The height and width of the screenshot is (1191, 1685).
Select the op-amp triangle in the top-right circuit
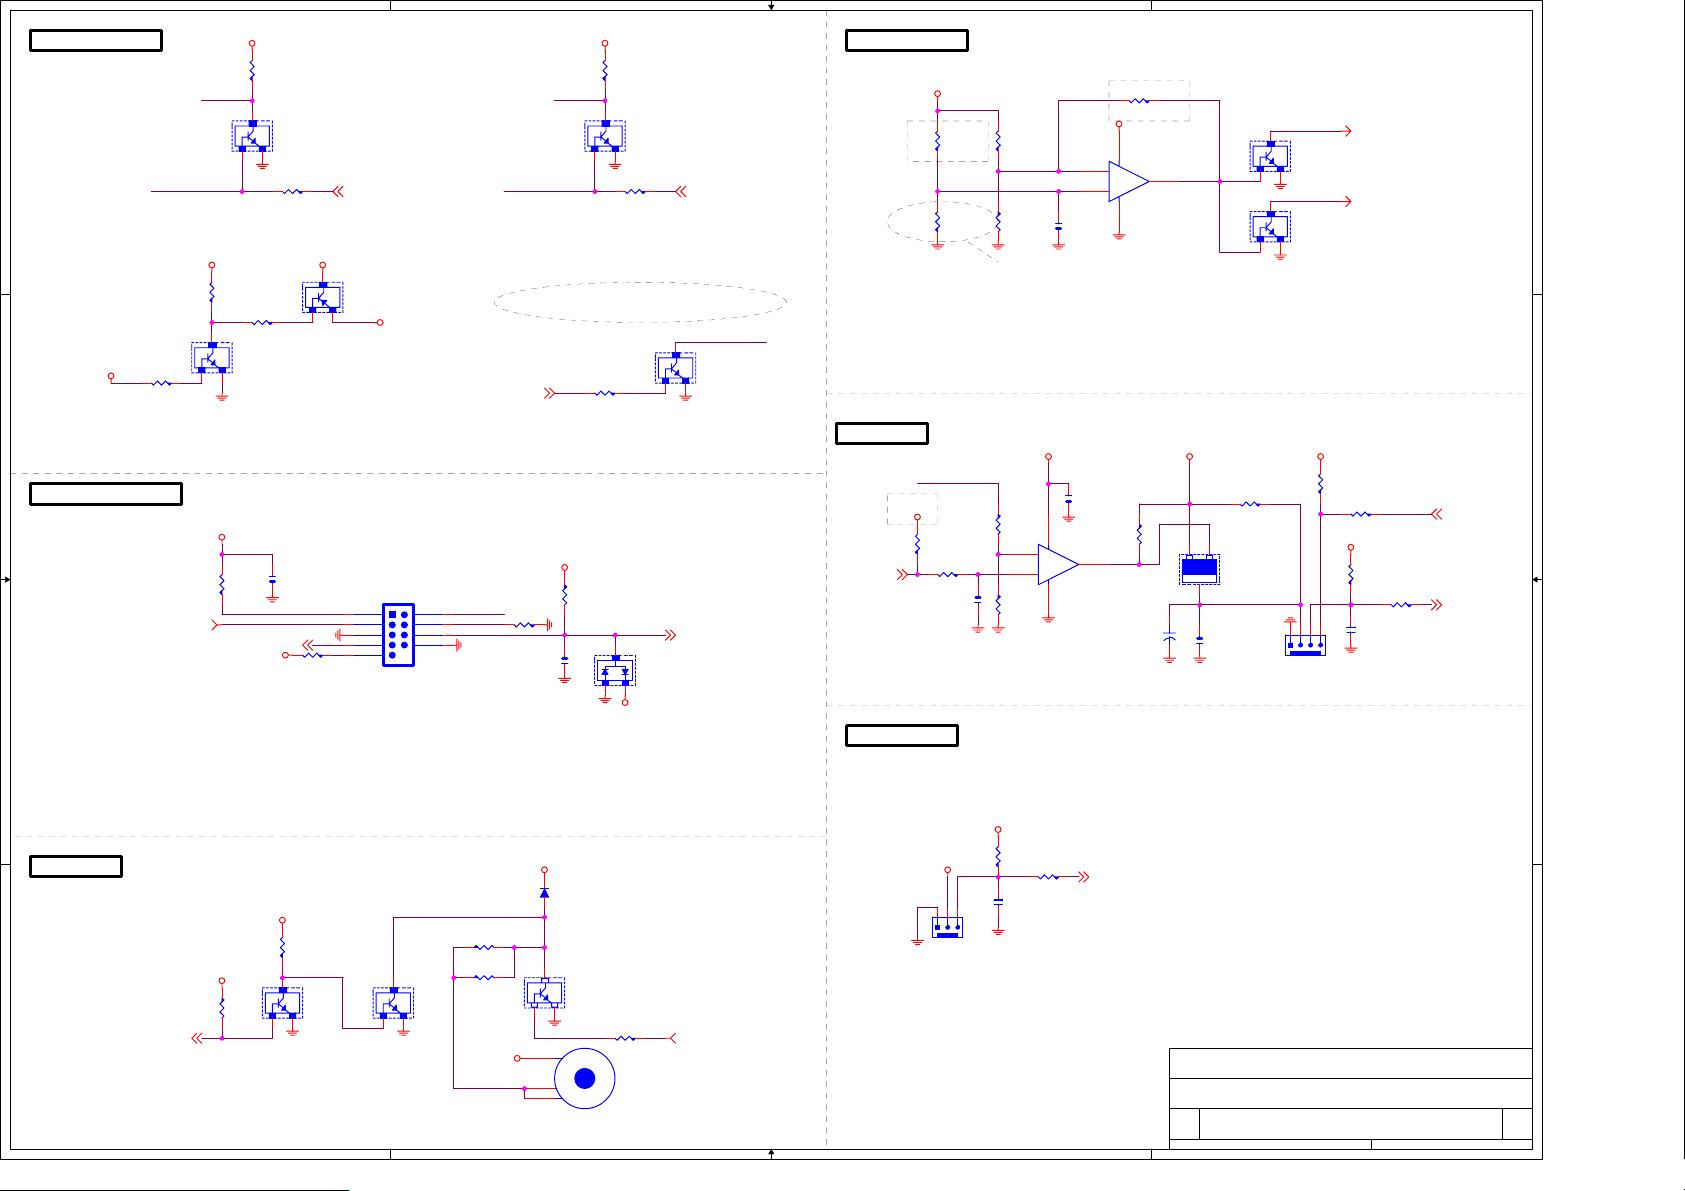click(1127, 181)
